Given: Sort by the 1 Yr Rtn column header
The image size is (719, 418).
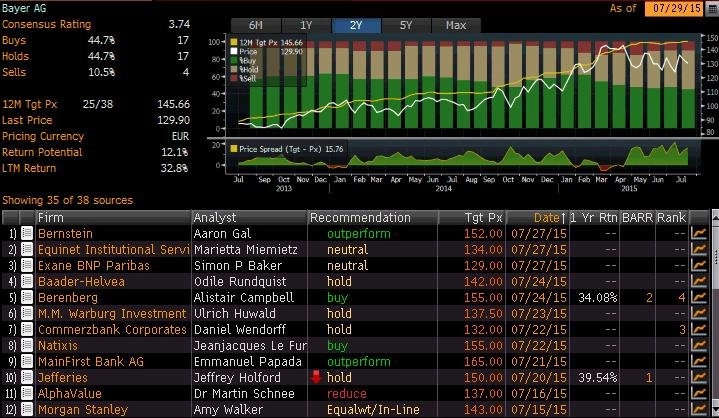Looking at the screenshot, I should click(x=594, y=217).
